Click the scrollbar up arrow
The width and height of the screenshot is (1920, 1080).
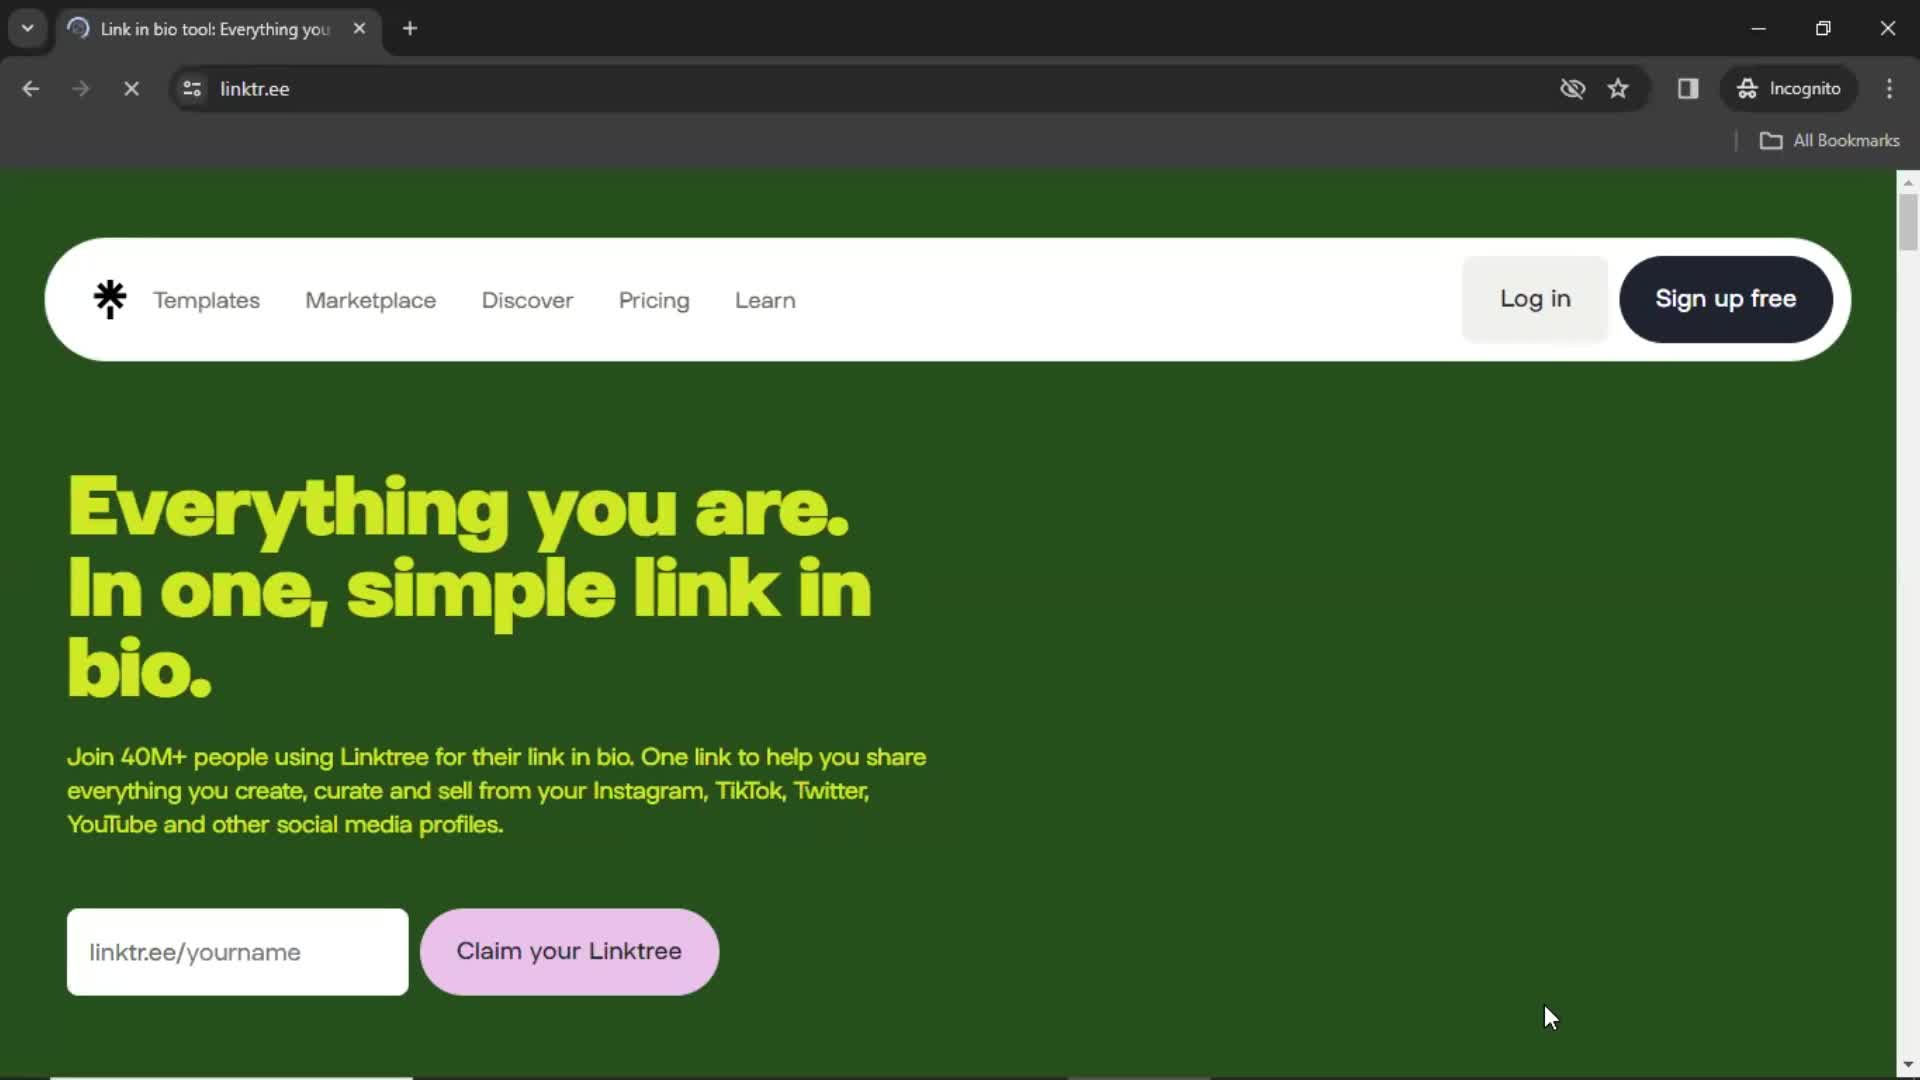coord(1908,182)
